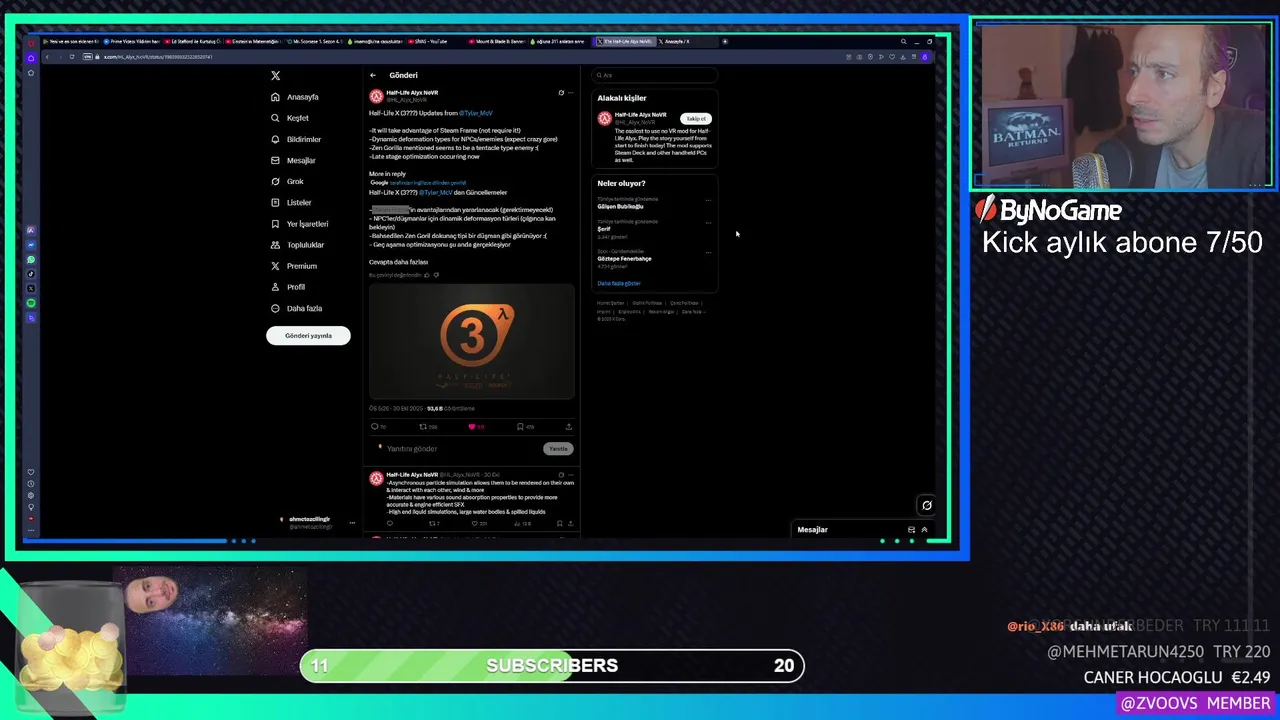Open Şerif trend
Image resolution: width=1280 pixels, height=720 pixels.
604,229
